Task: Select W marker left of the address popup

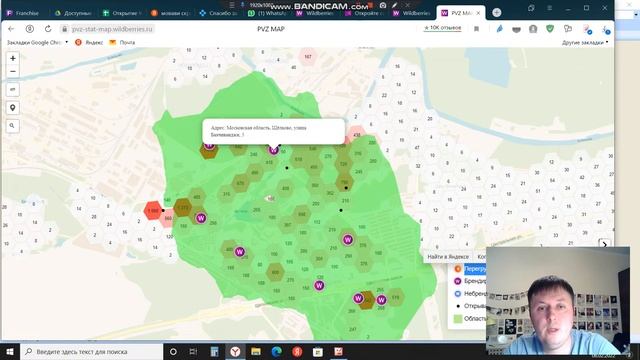Action: tap(209, 145)
